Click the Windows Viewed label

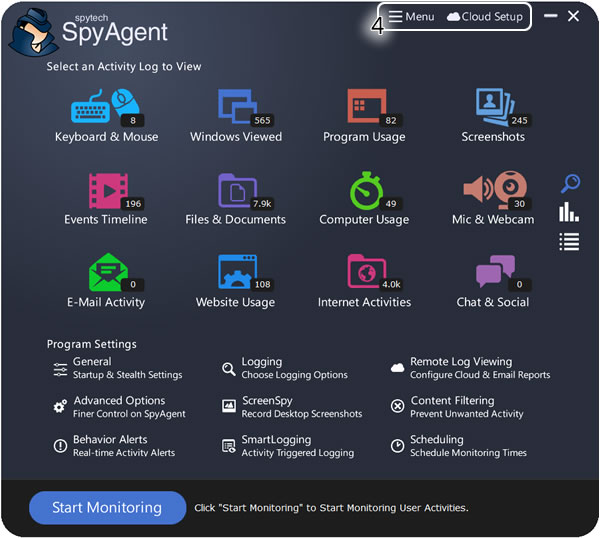coord(236,137)
